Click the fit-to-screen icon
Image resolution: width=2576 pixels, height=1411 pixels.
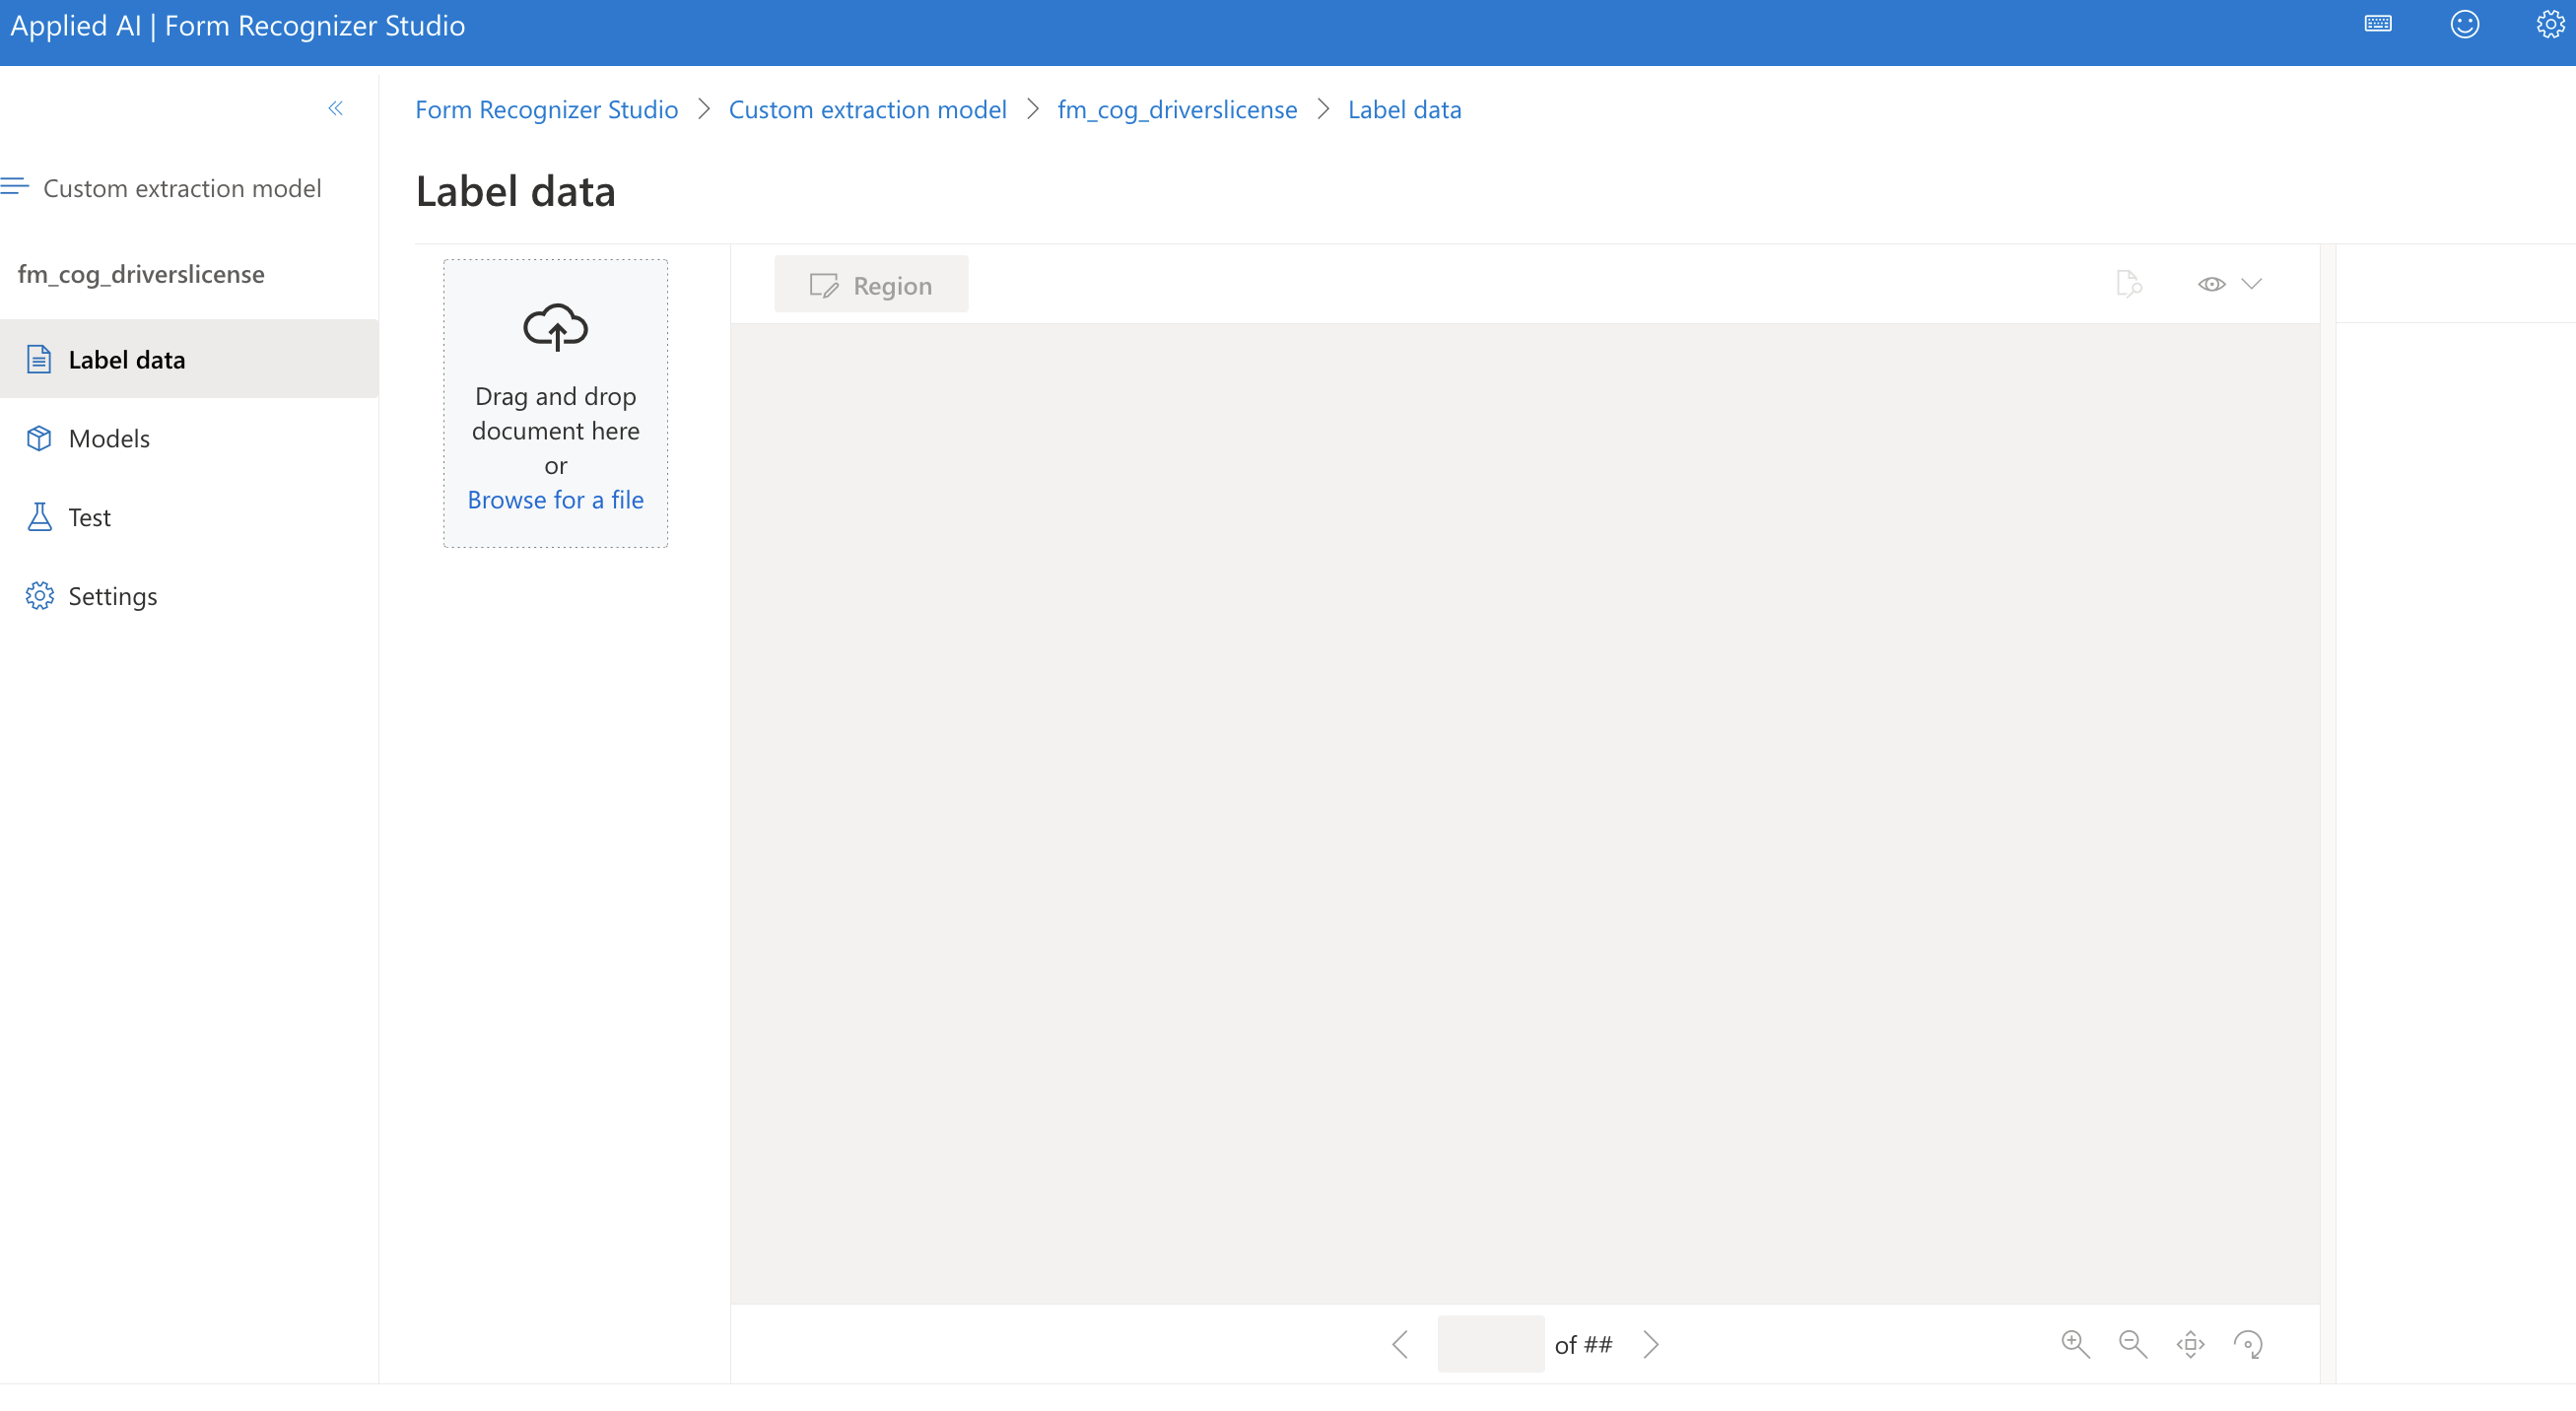[2190, 1344]
